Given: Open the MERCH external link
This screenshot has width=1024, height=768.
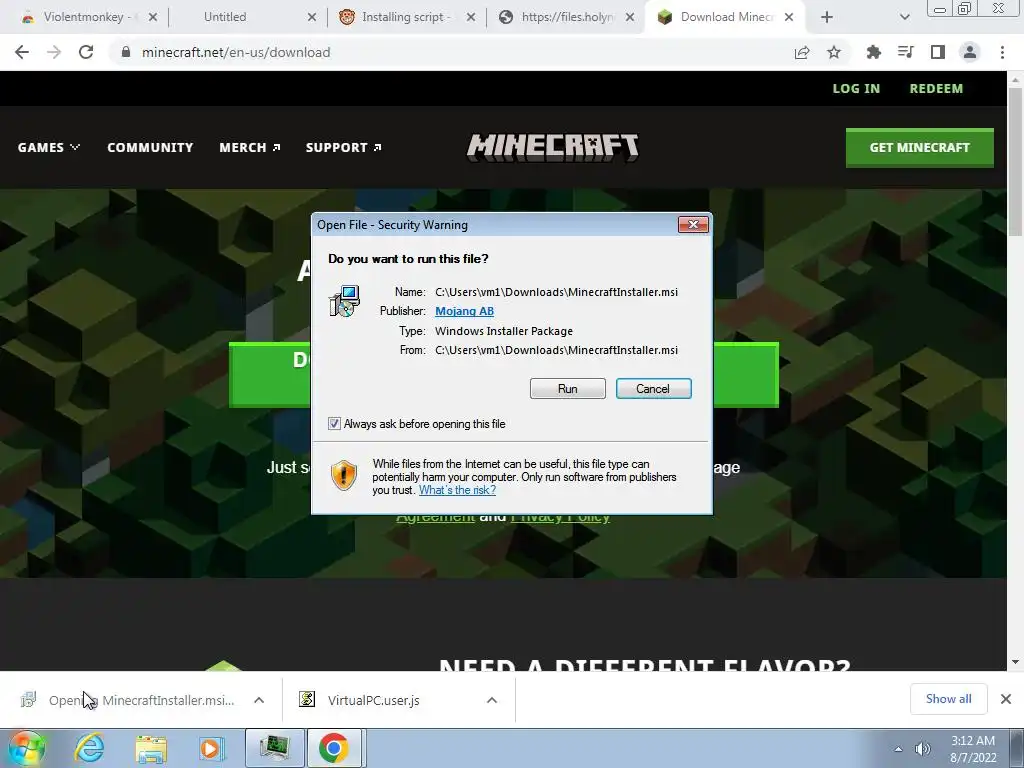Looking at the screenshot, I should 249,148.
